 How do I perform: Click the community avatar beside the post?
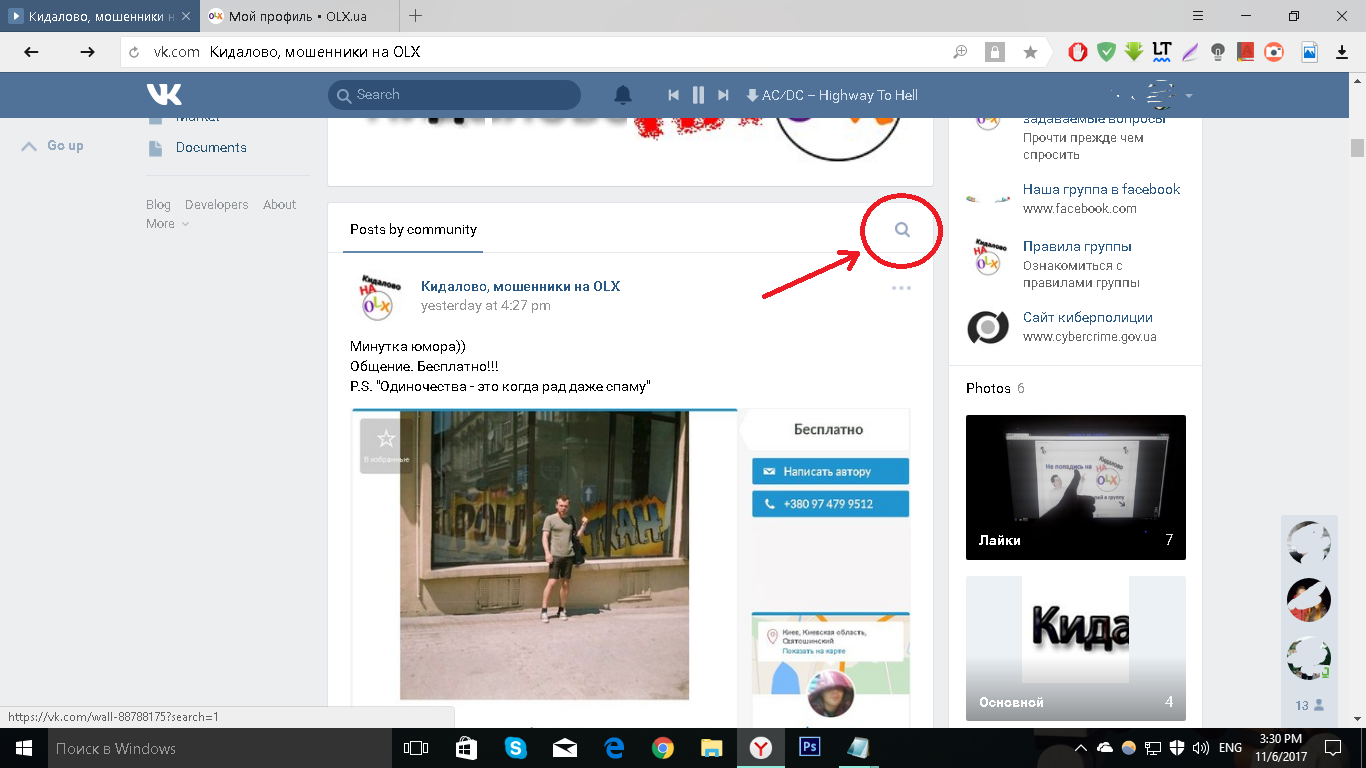[x=376, y=296]
